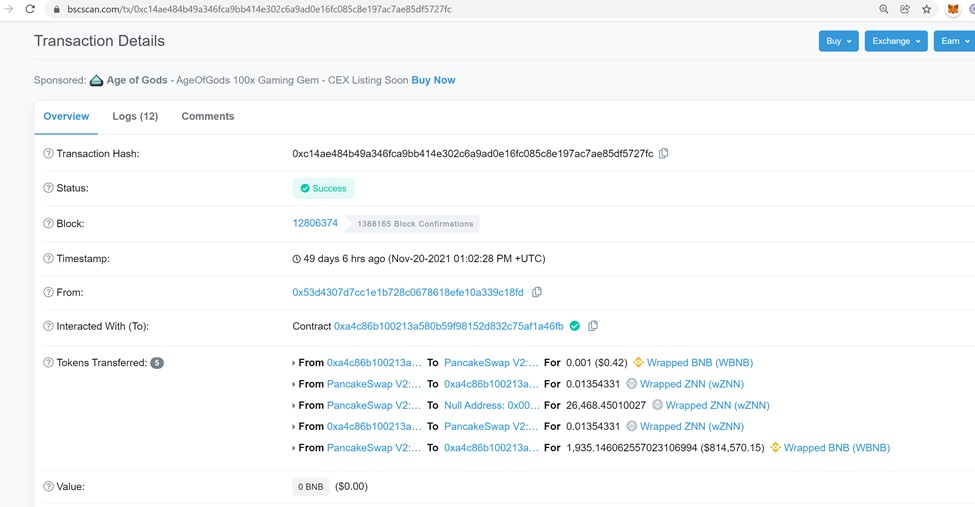Expand the 26,468.45010027 wZNN transfer row arrow
The image size is (975, 507).
coord(293,406)
